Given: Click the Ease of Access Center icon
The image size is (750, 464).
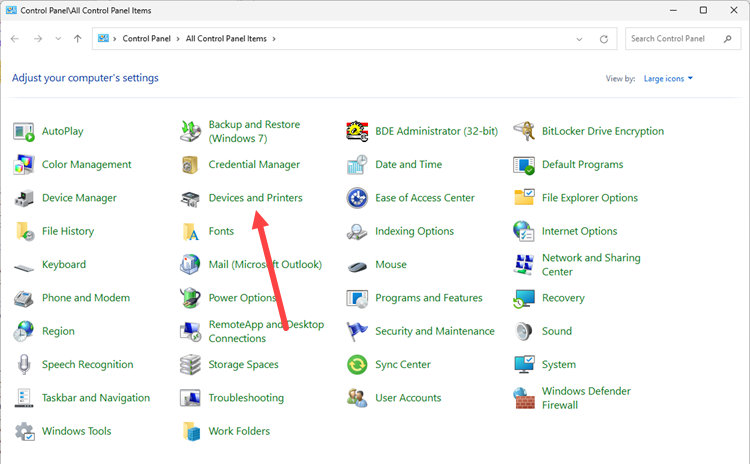Looking at the screenshot, I should click(357, 198).
